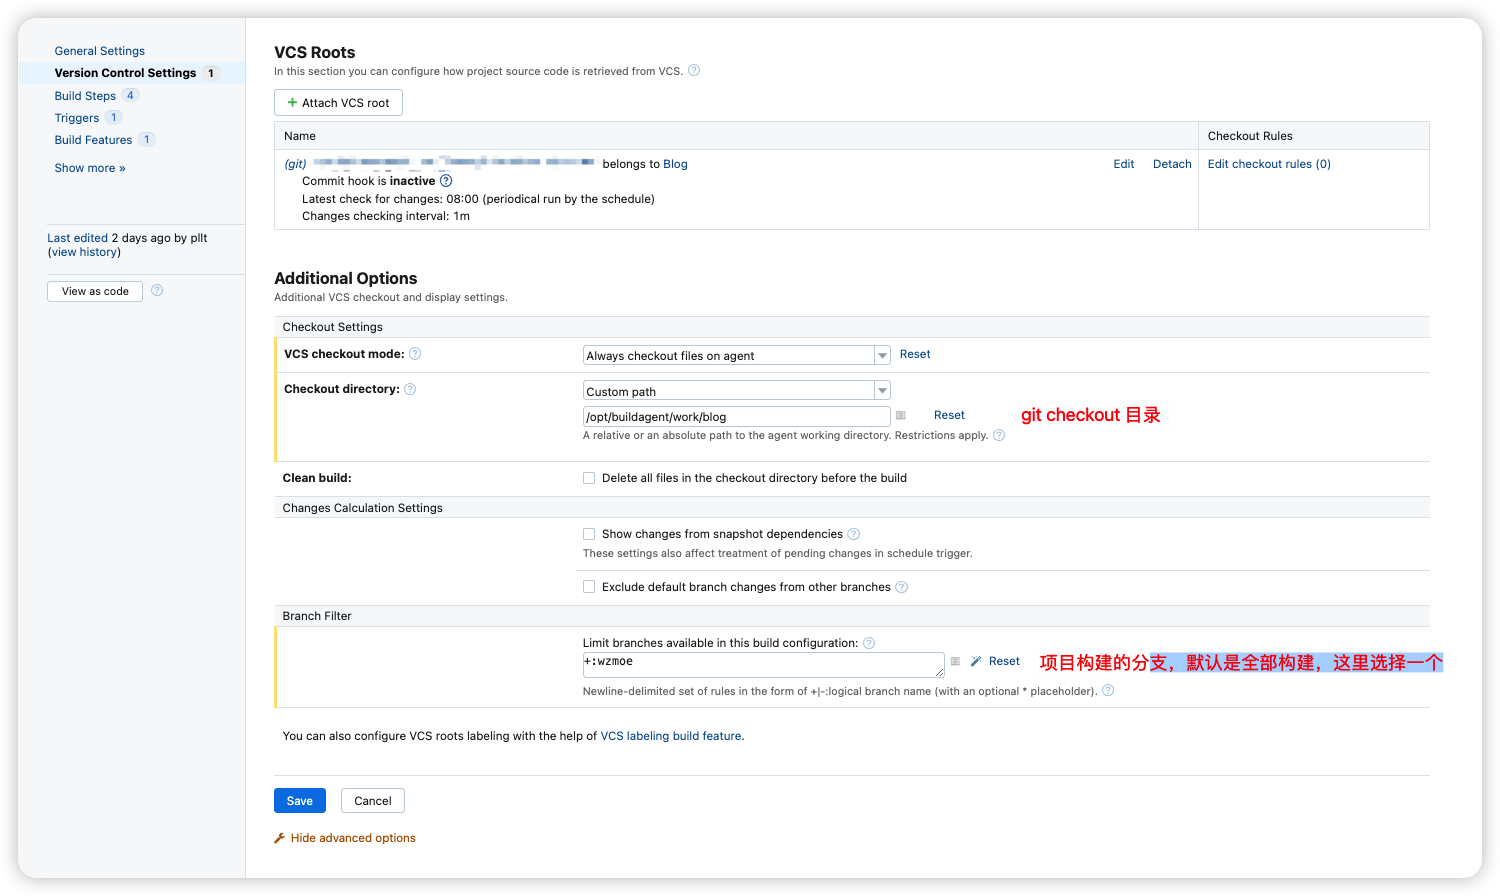The width and height of the screenshot is (1500, 896).
Task: Click the checkout directory path field
Action: [x=737, y=417]
